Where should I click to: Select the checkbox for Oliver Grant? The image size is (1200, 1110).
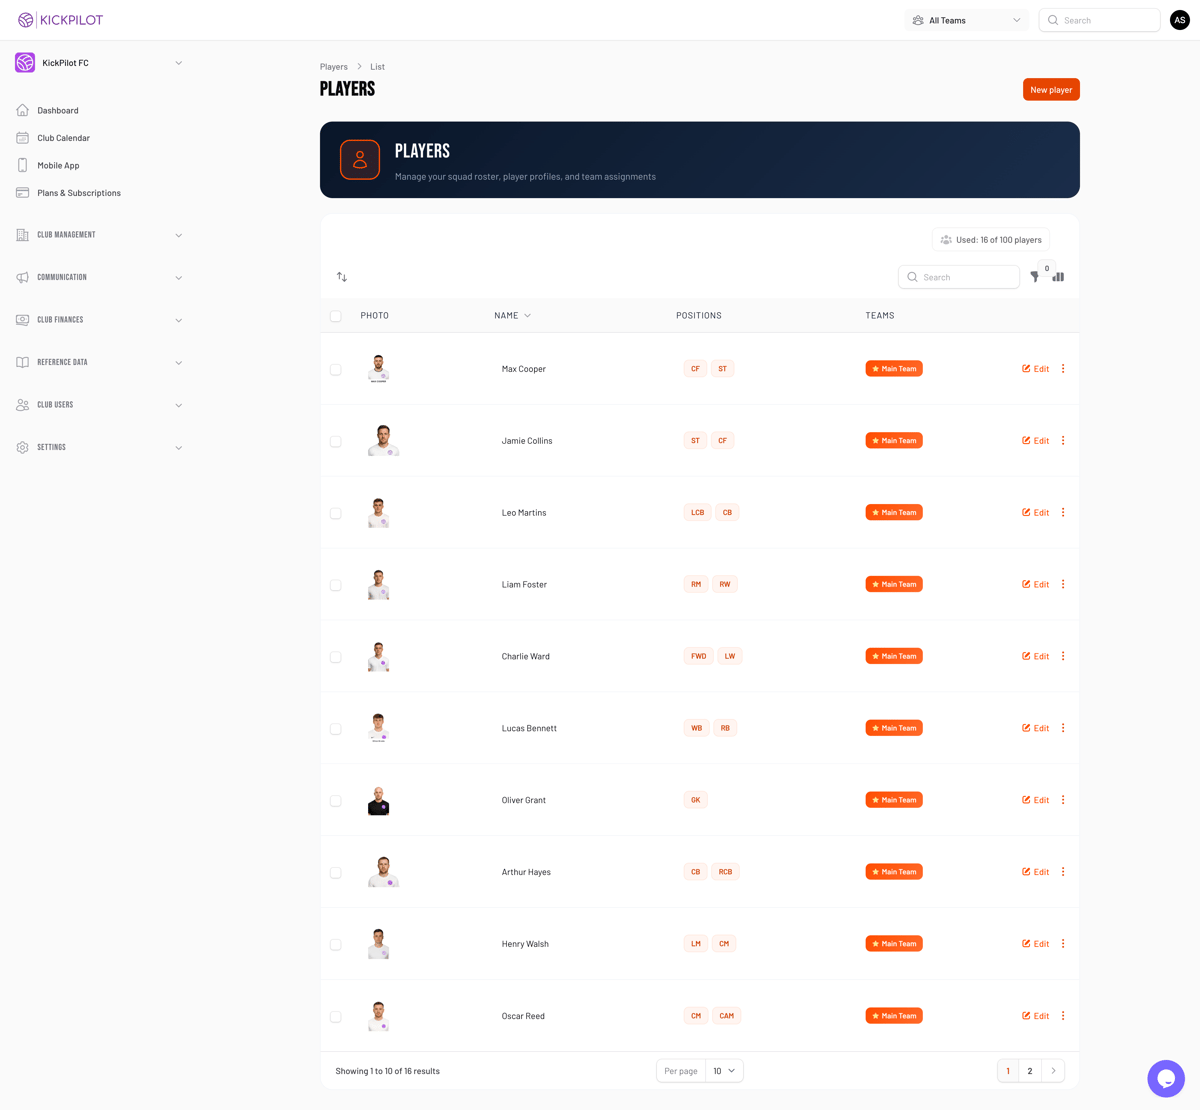coord(335,799)
